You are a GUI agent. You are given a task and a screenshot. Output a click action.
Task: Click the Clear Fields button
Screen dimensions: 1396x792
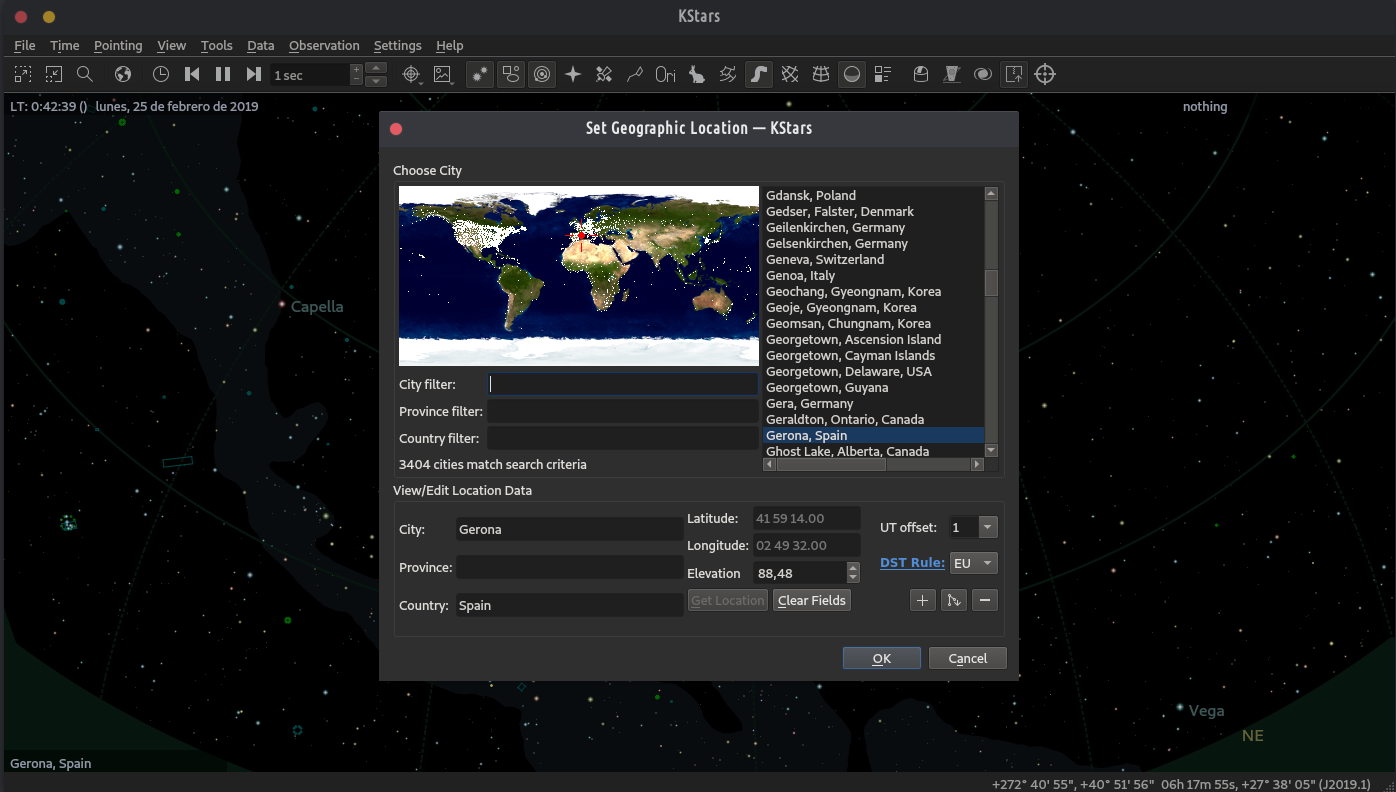point(812,600)
